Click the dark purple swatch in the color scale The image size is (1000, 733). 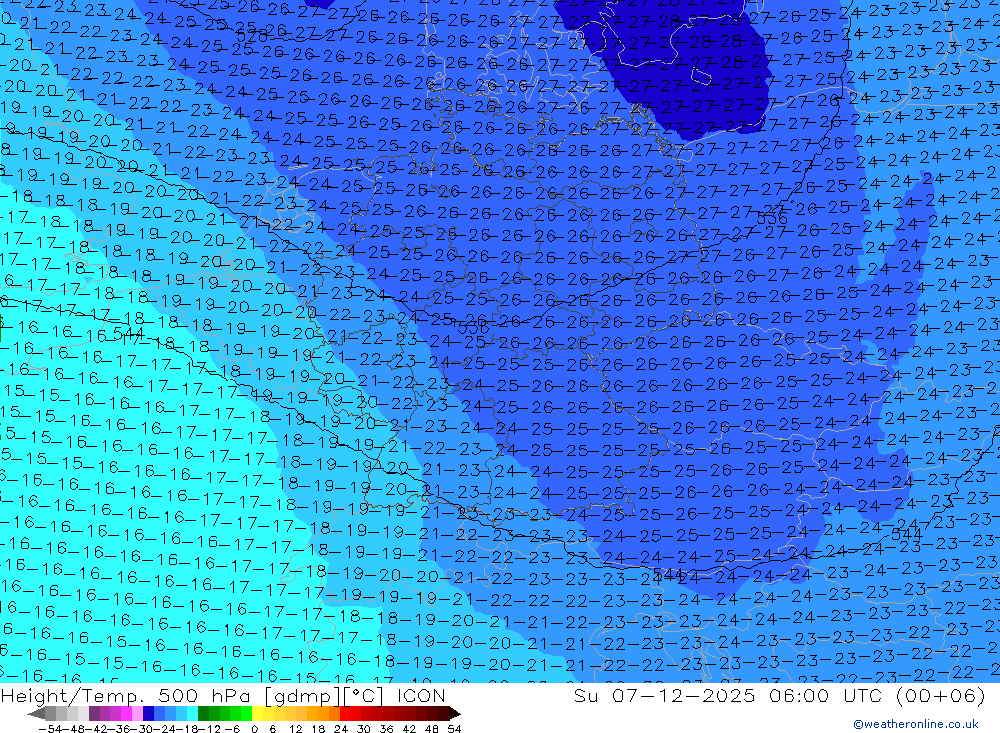[x=94, y=713]
